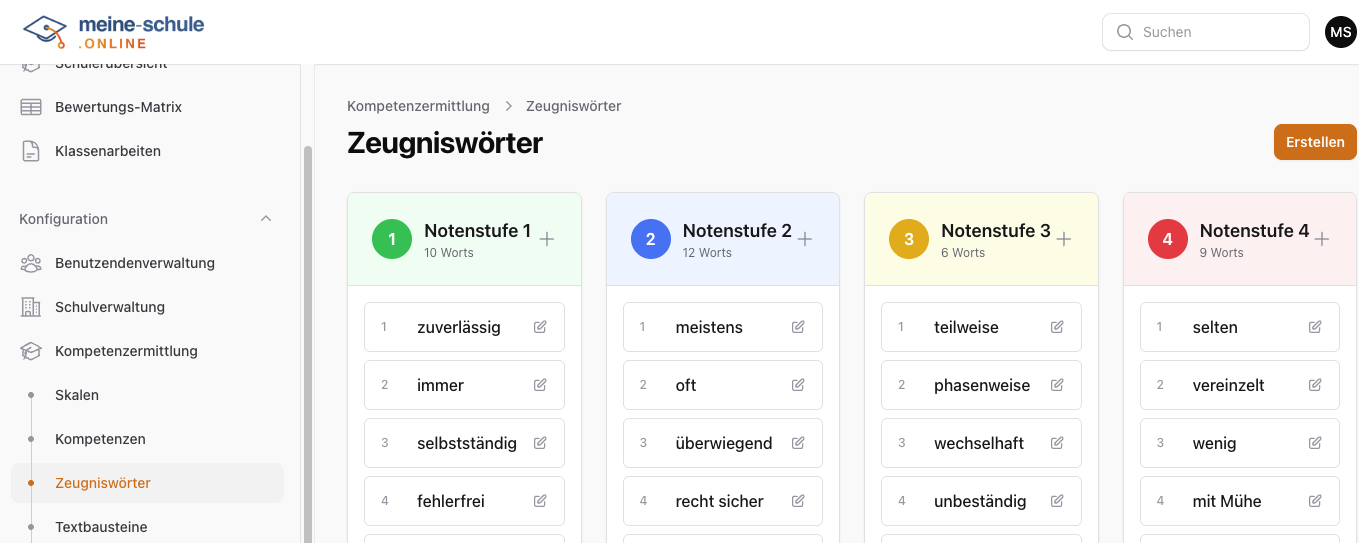Click the Zeugniswörter page title
The width and height of the screenshot is (1359, 543).
point(445,143)
